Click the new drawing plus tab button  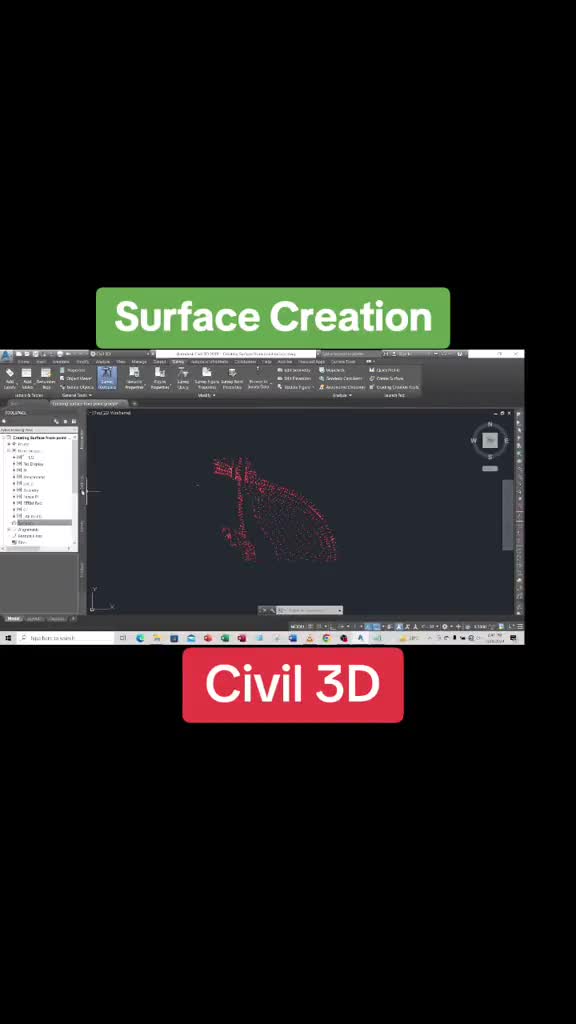135,404
